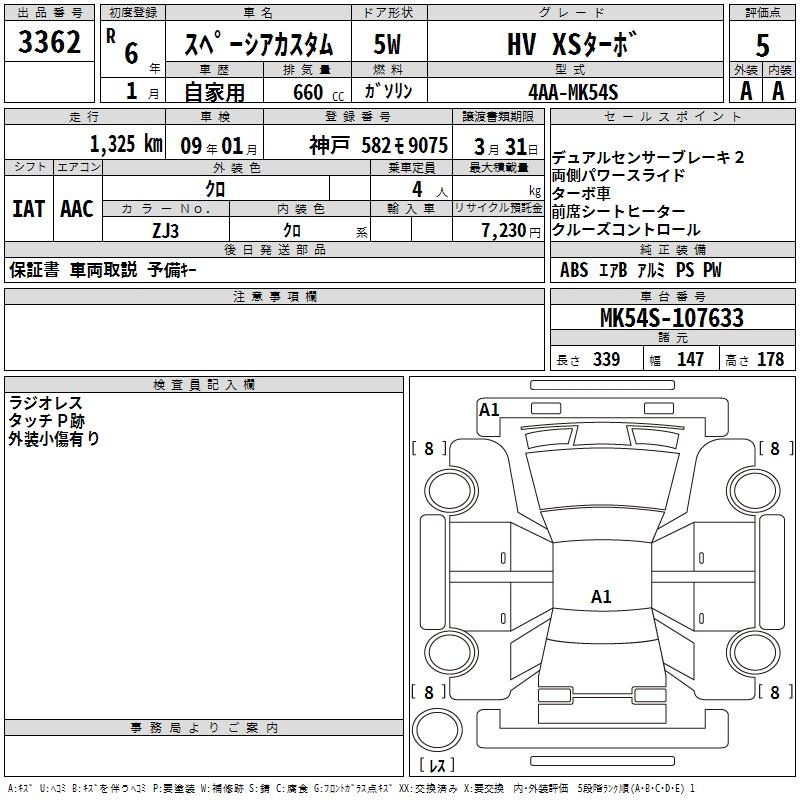Click the legend entry A:キズ
Image resolution: width=800 pixels, height=800 pixels.
point(20,789)
